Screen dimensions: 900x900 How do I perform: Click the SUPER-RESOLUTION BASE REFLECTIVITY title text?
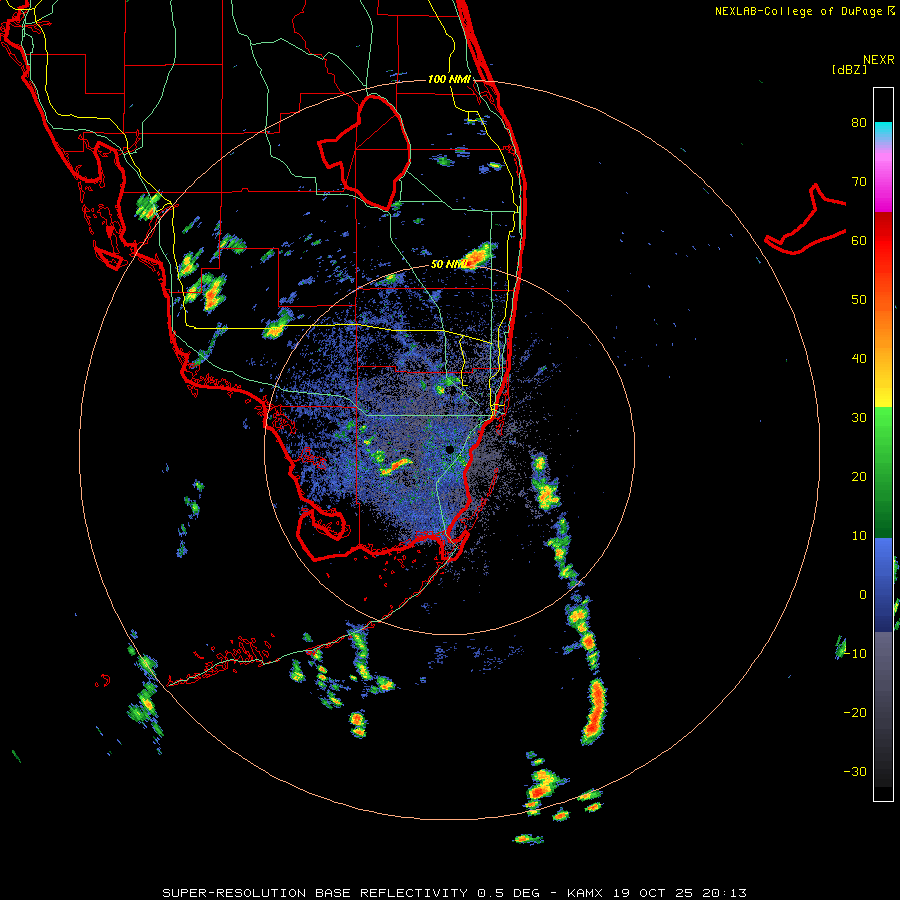315,893
